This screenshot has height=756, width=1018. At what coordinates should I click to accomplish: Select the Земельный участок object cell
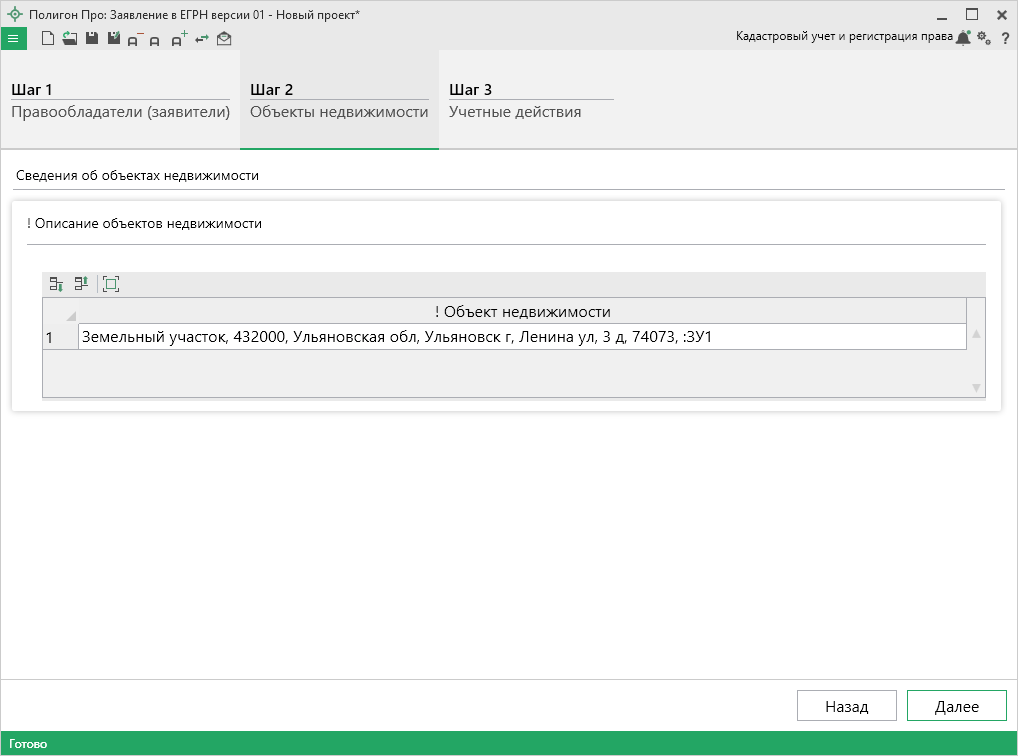(x=521, y=338)
